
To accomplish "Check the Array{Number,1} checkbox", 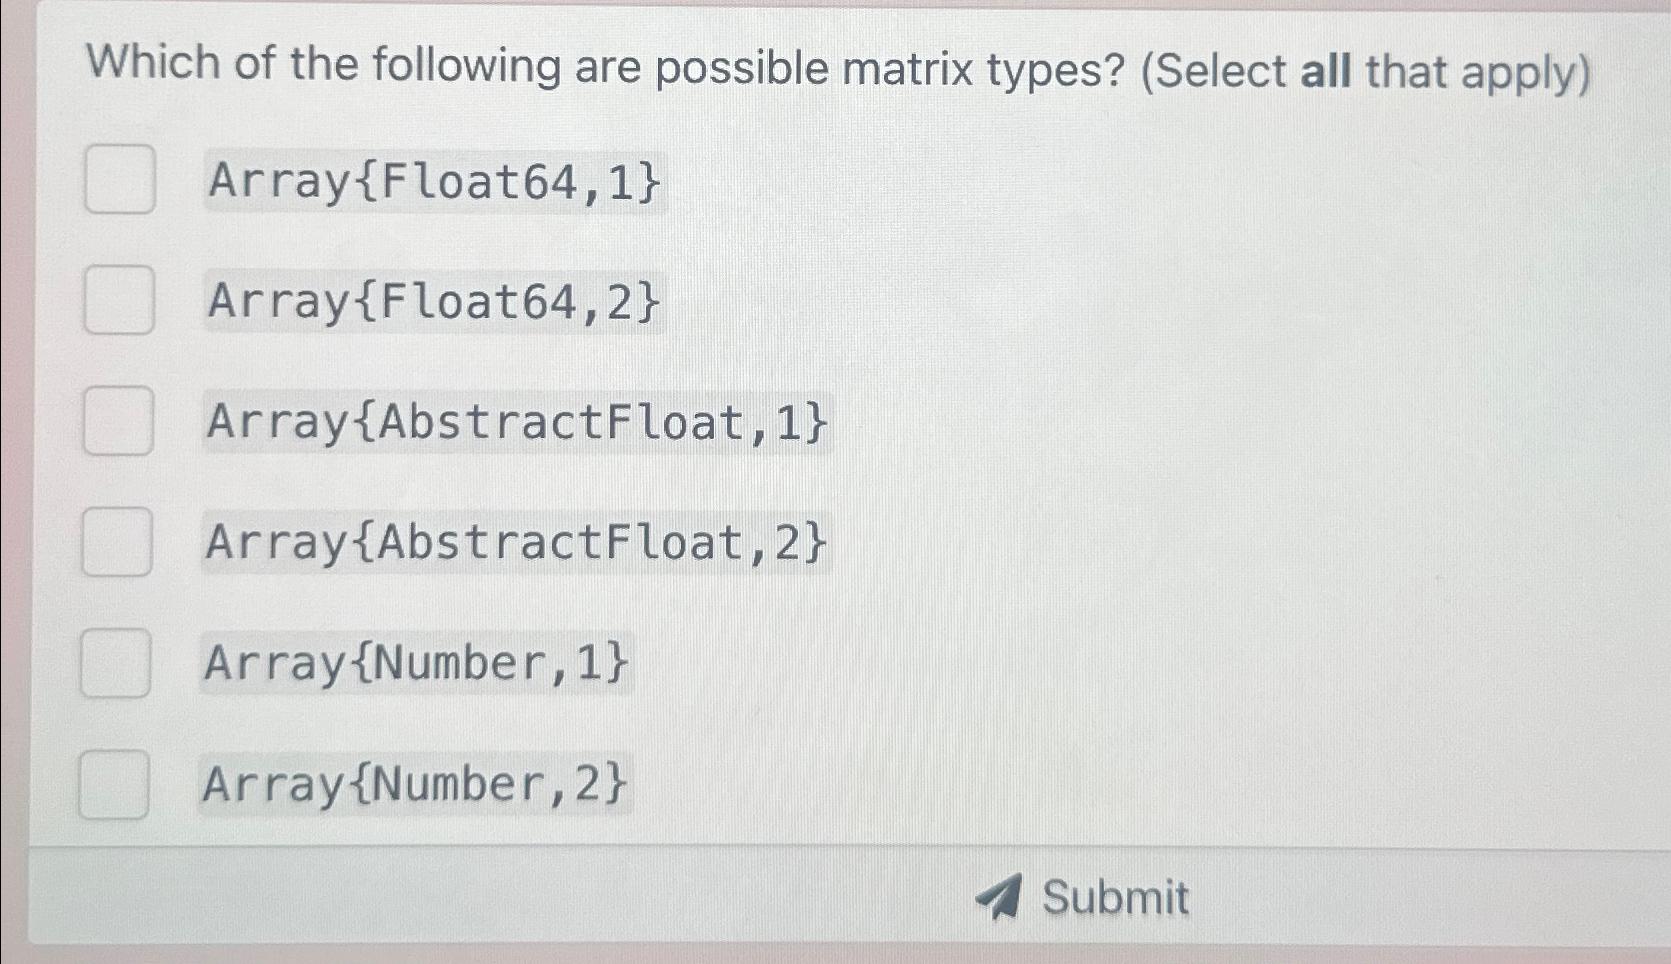I will [118, 664].
